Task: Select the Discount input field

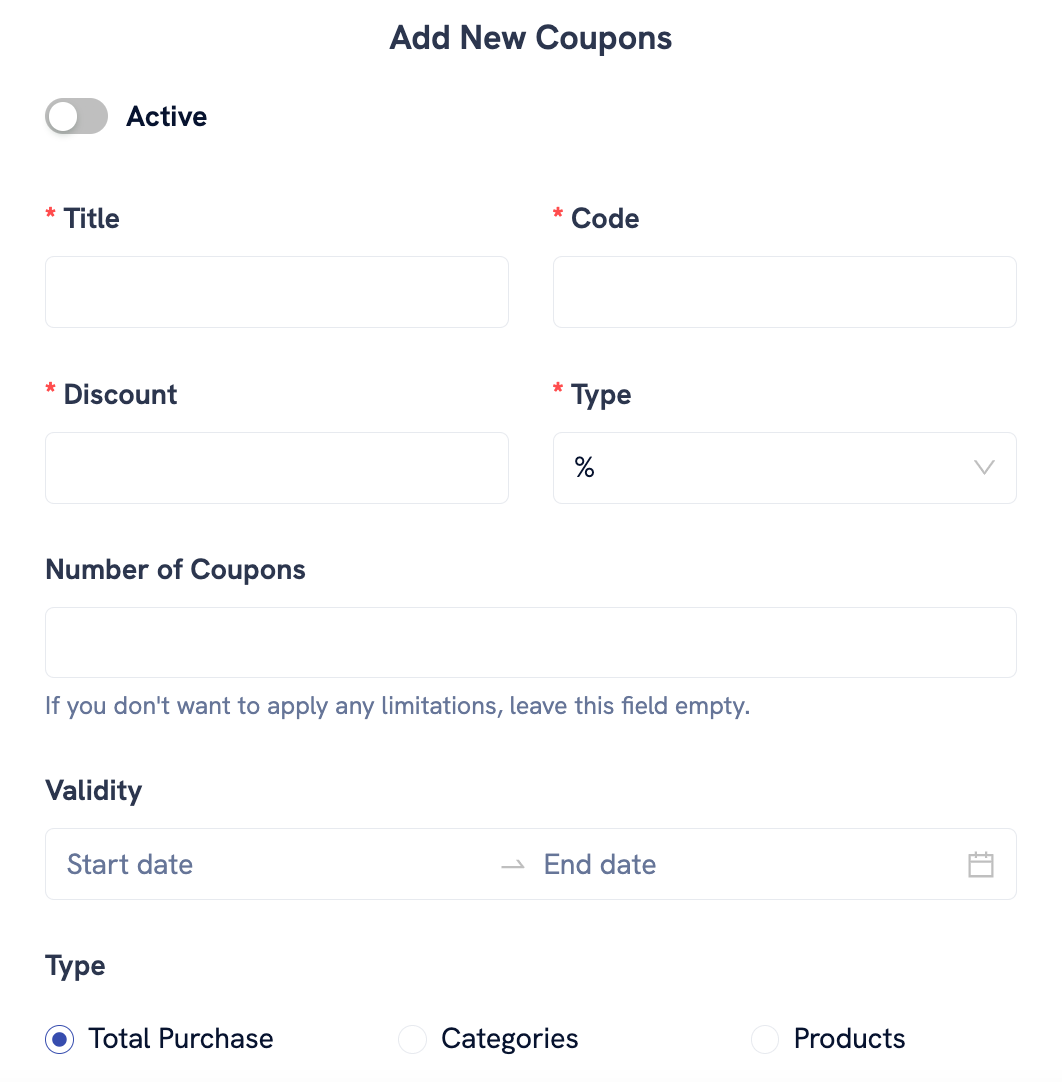Action: 277,468
